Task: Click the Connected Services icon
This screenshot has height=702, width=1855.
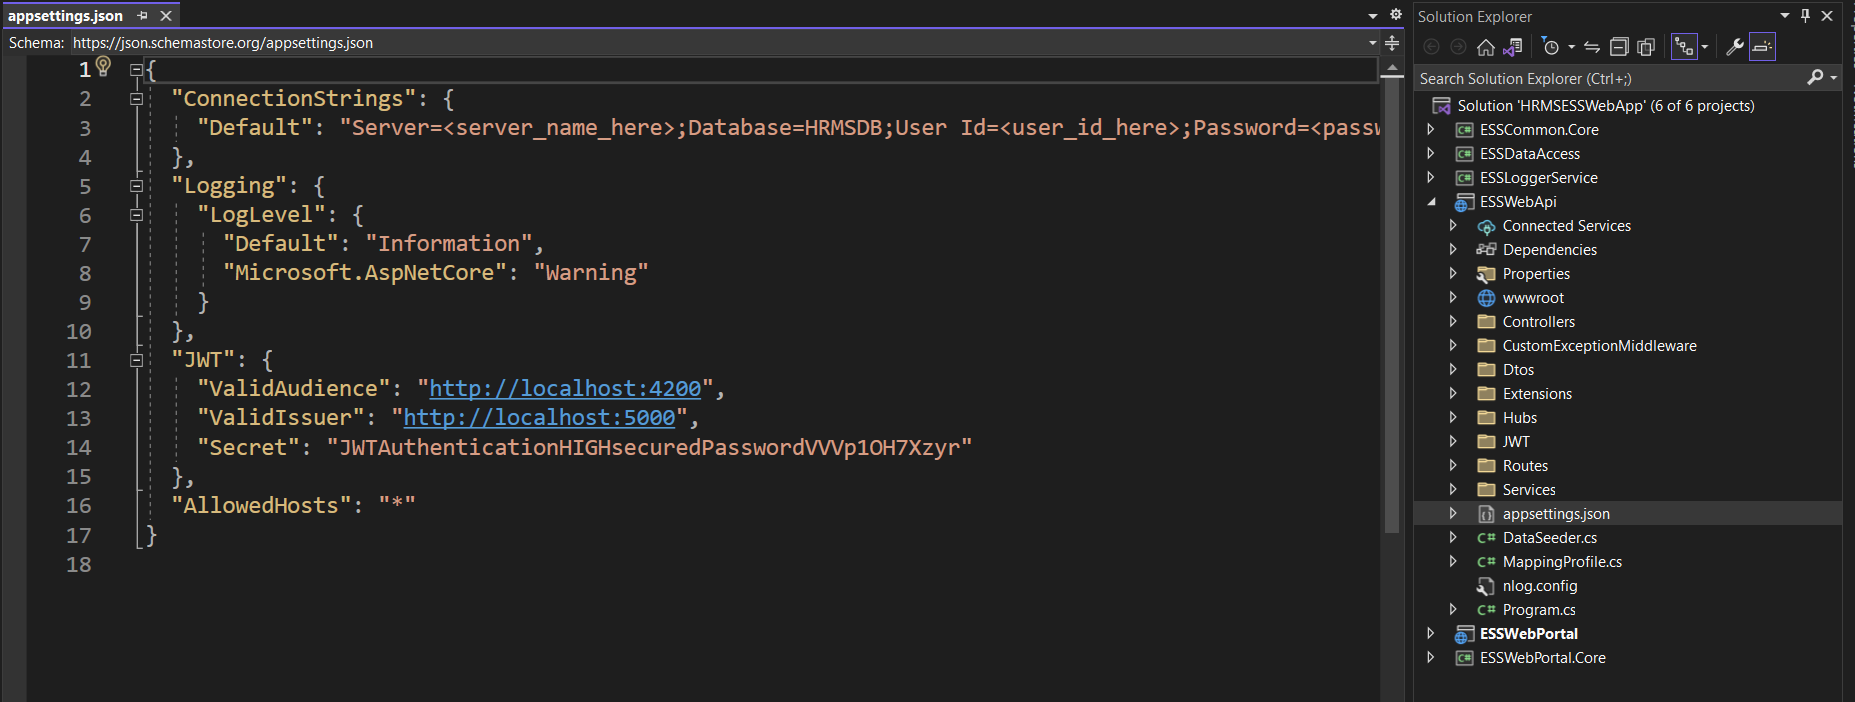Action: (1487, 226)
